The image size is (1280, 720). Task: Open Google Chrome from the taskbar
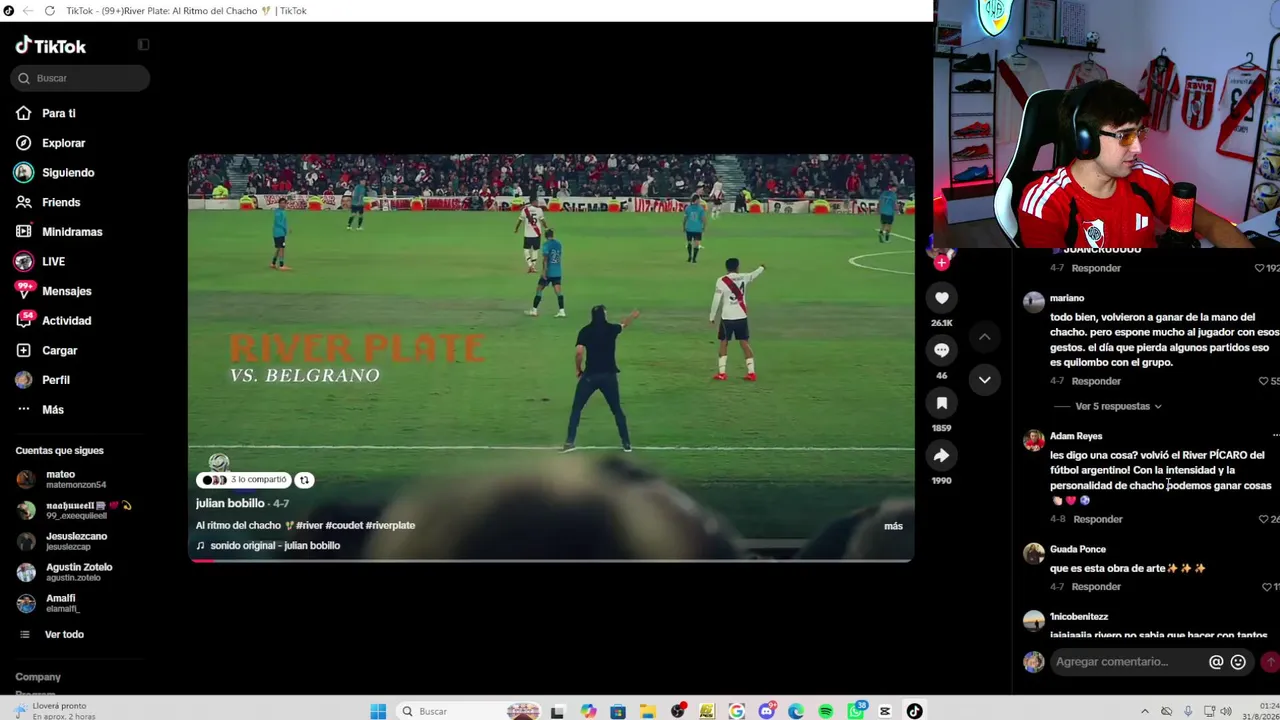tap(737, 711)
